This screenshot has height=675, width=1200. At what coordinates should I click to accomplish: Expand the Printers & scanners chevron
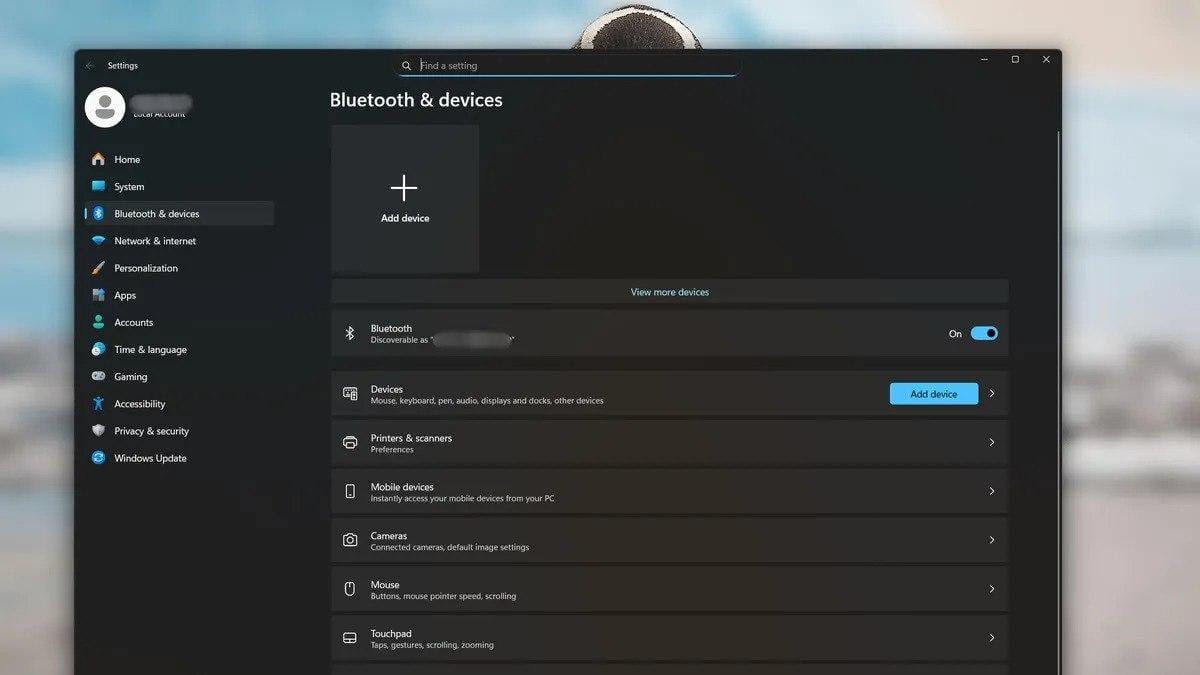tap(992, 443)
